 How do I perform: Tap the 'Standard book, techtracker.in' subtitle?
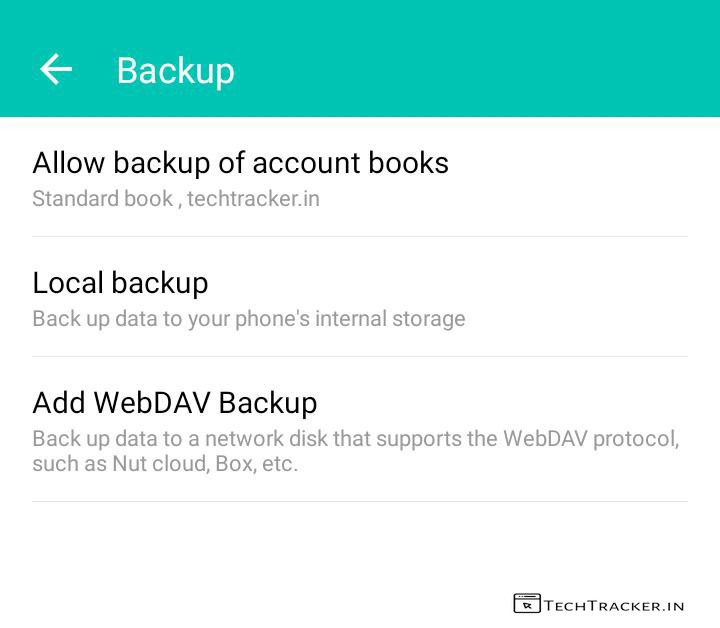click(x=176, y=198)
